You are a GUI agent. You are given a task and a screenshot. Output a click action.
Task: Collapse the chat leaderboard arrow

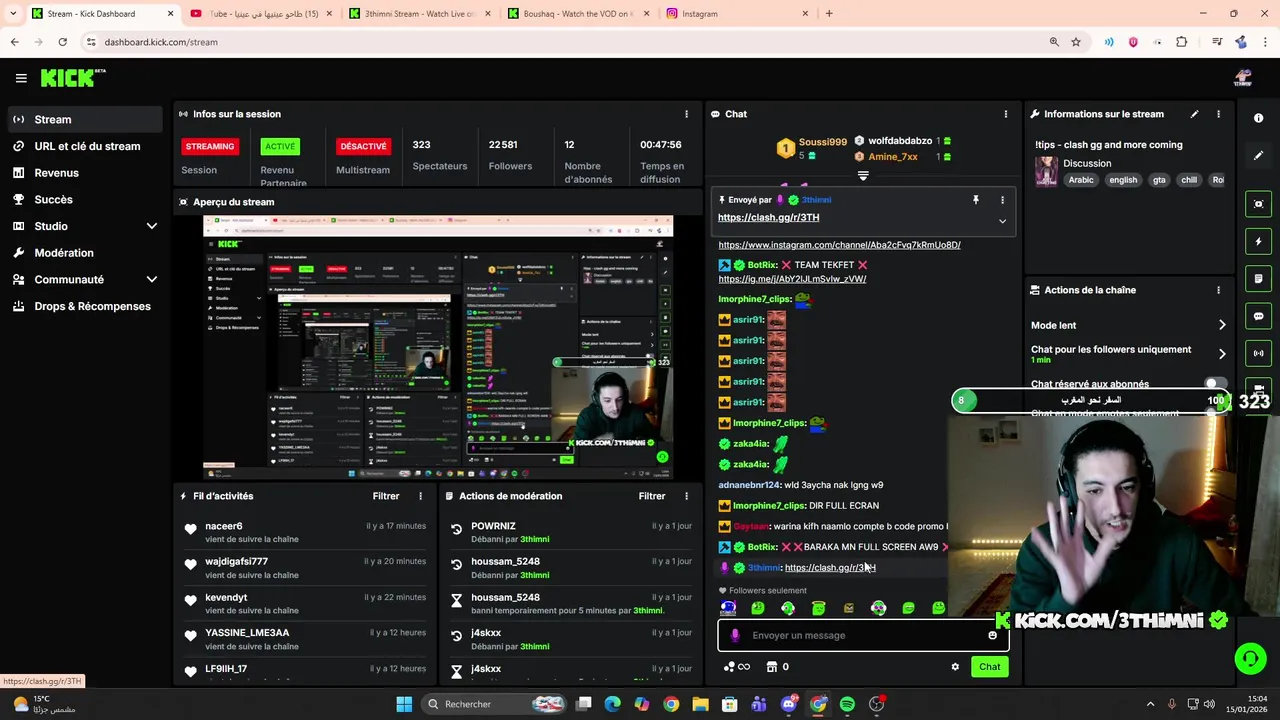click(863, 176)
